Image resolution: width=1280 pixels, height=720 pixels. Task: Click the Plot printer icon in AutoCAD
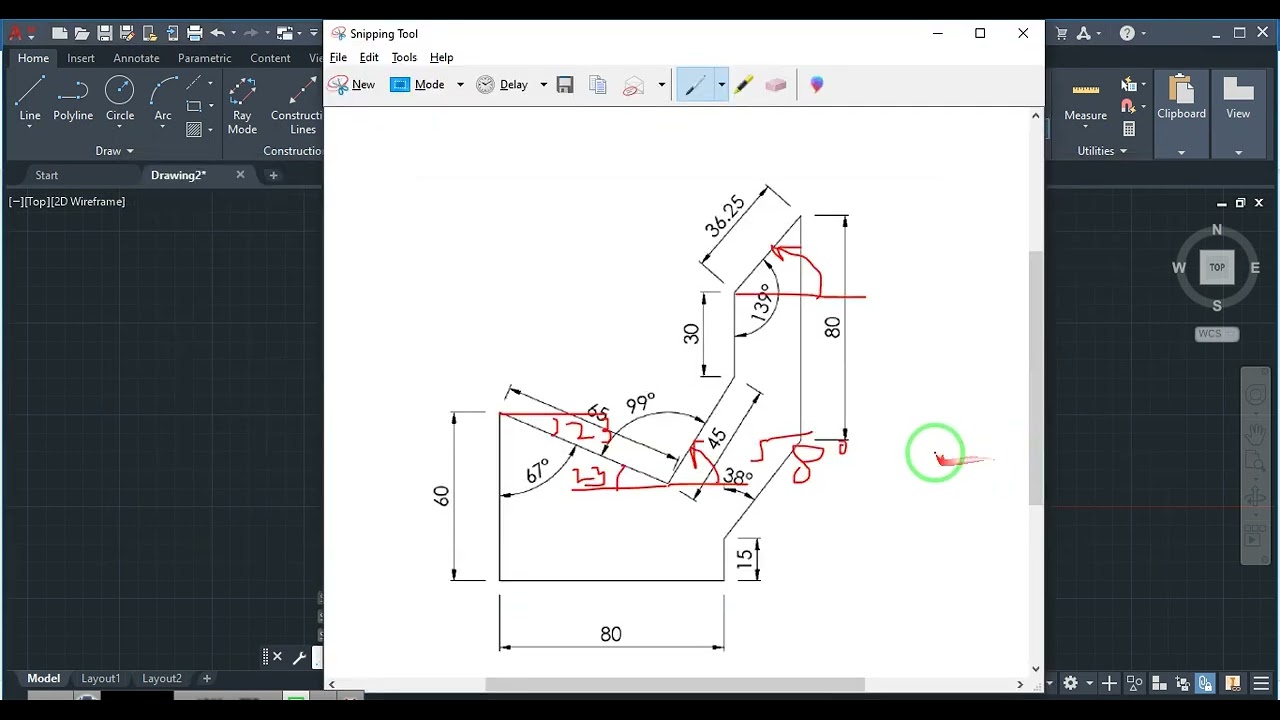click(x=194, y=33)
